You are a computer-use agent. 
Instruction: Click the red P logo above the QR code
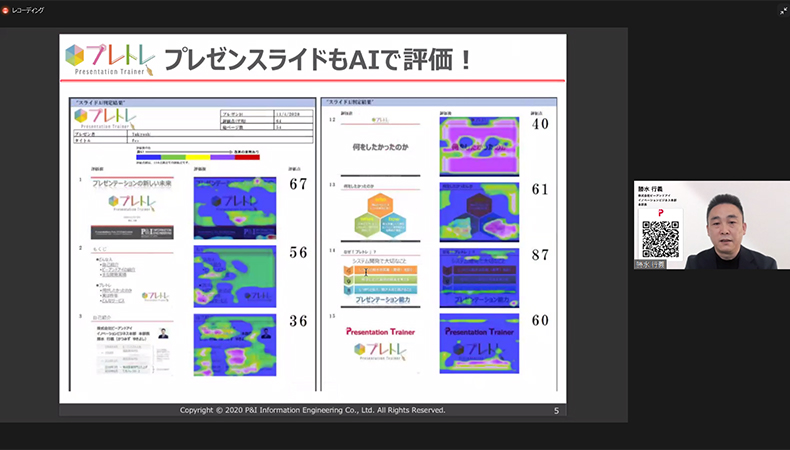661,213
